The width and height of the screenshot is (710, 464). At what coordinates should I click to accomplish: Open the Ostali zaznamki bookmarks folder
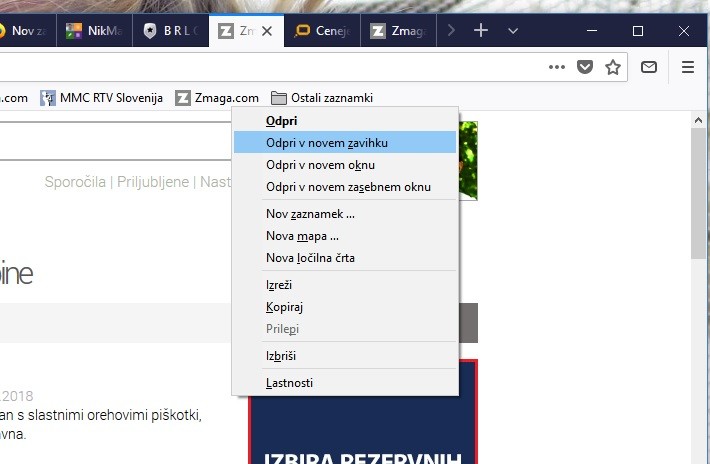pyautogui.click(x=322, y=98)
